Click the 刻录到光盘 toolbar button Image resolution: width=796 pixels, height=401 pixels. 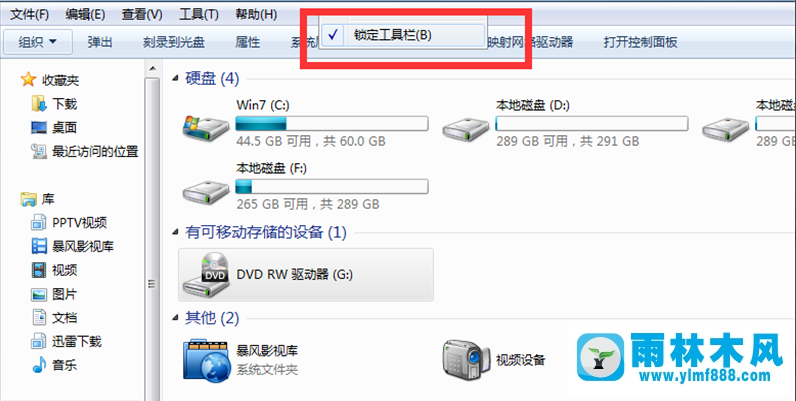[174, 42]
